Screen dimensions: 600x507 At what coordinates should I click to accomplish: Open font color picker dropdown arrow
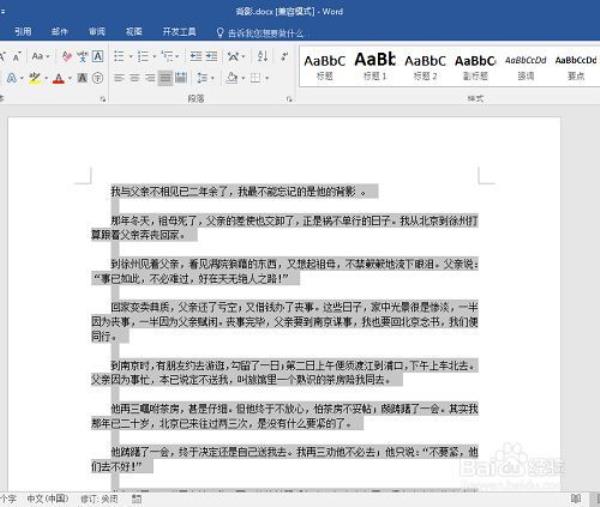[70, 78]
